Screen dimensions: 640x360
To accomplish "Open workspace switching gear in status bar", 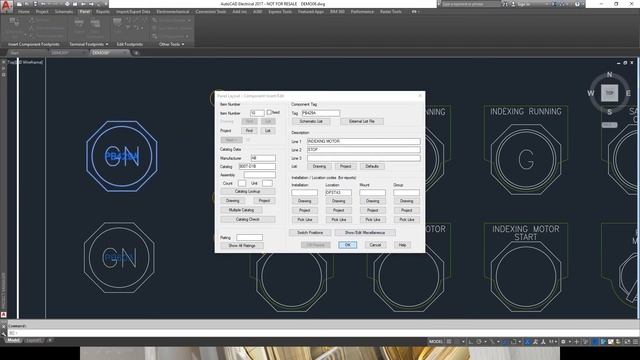I will click(x=563, y=342).
